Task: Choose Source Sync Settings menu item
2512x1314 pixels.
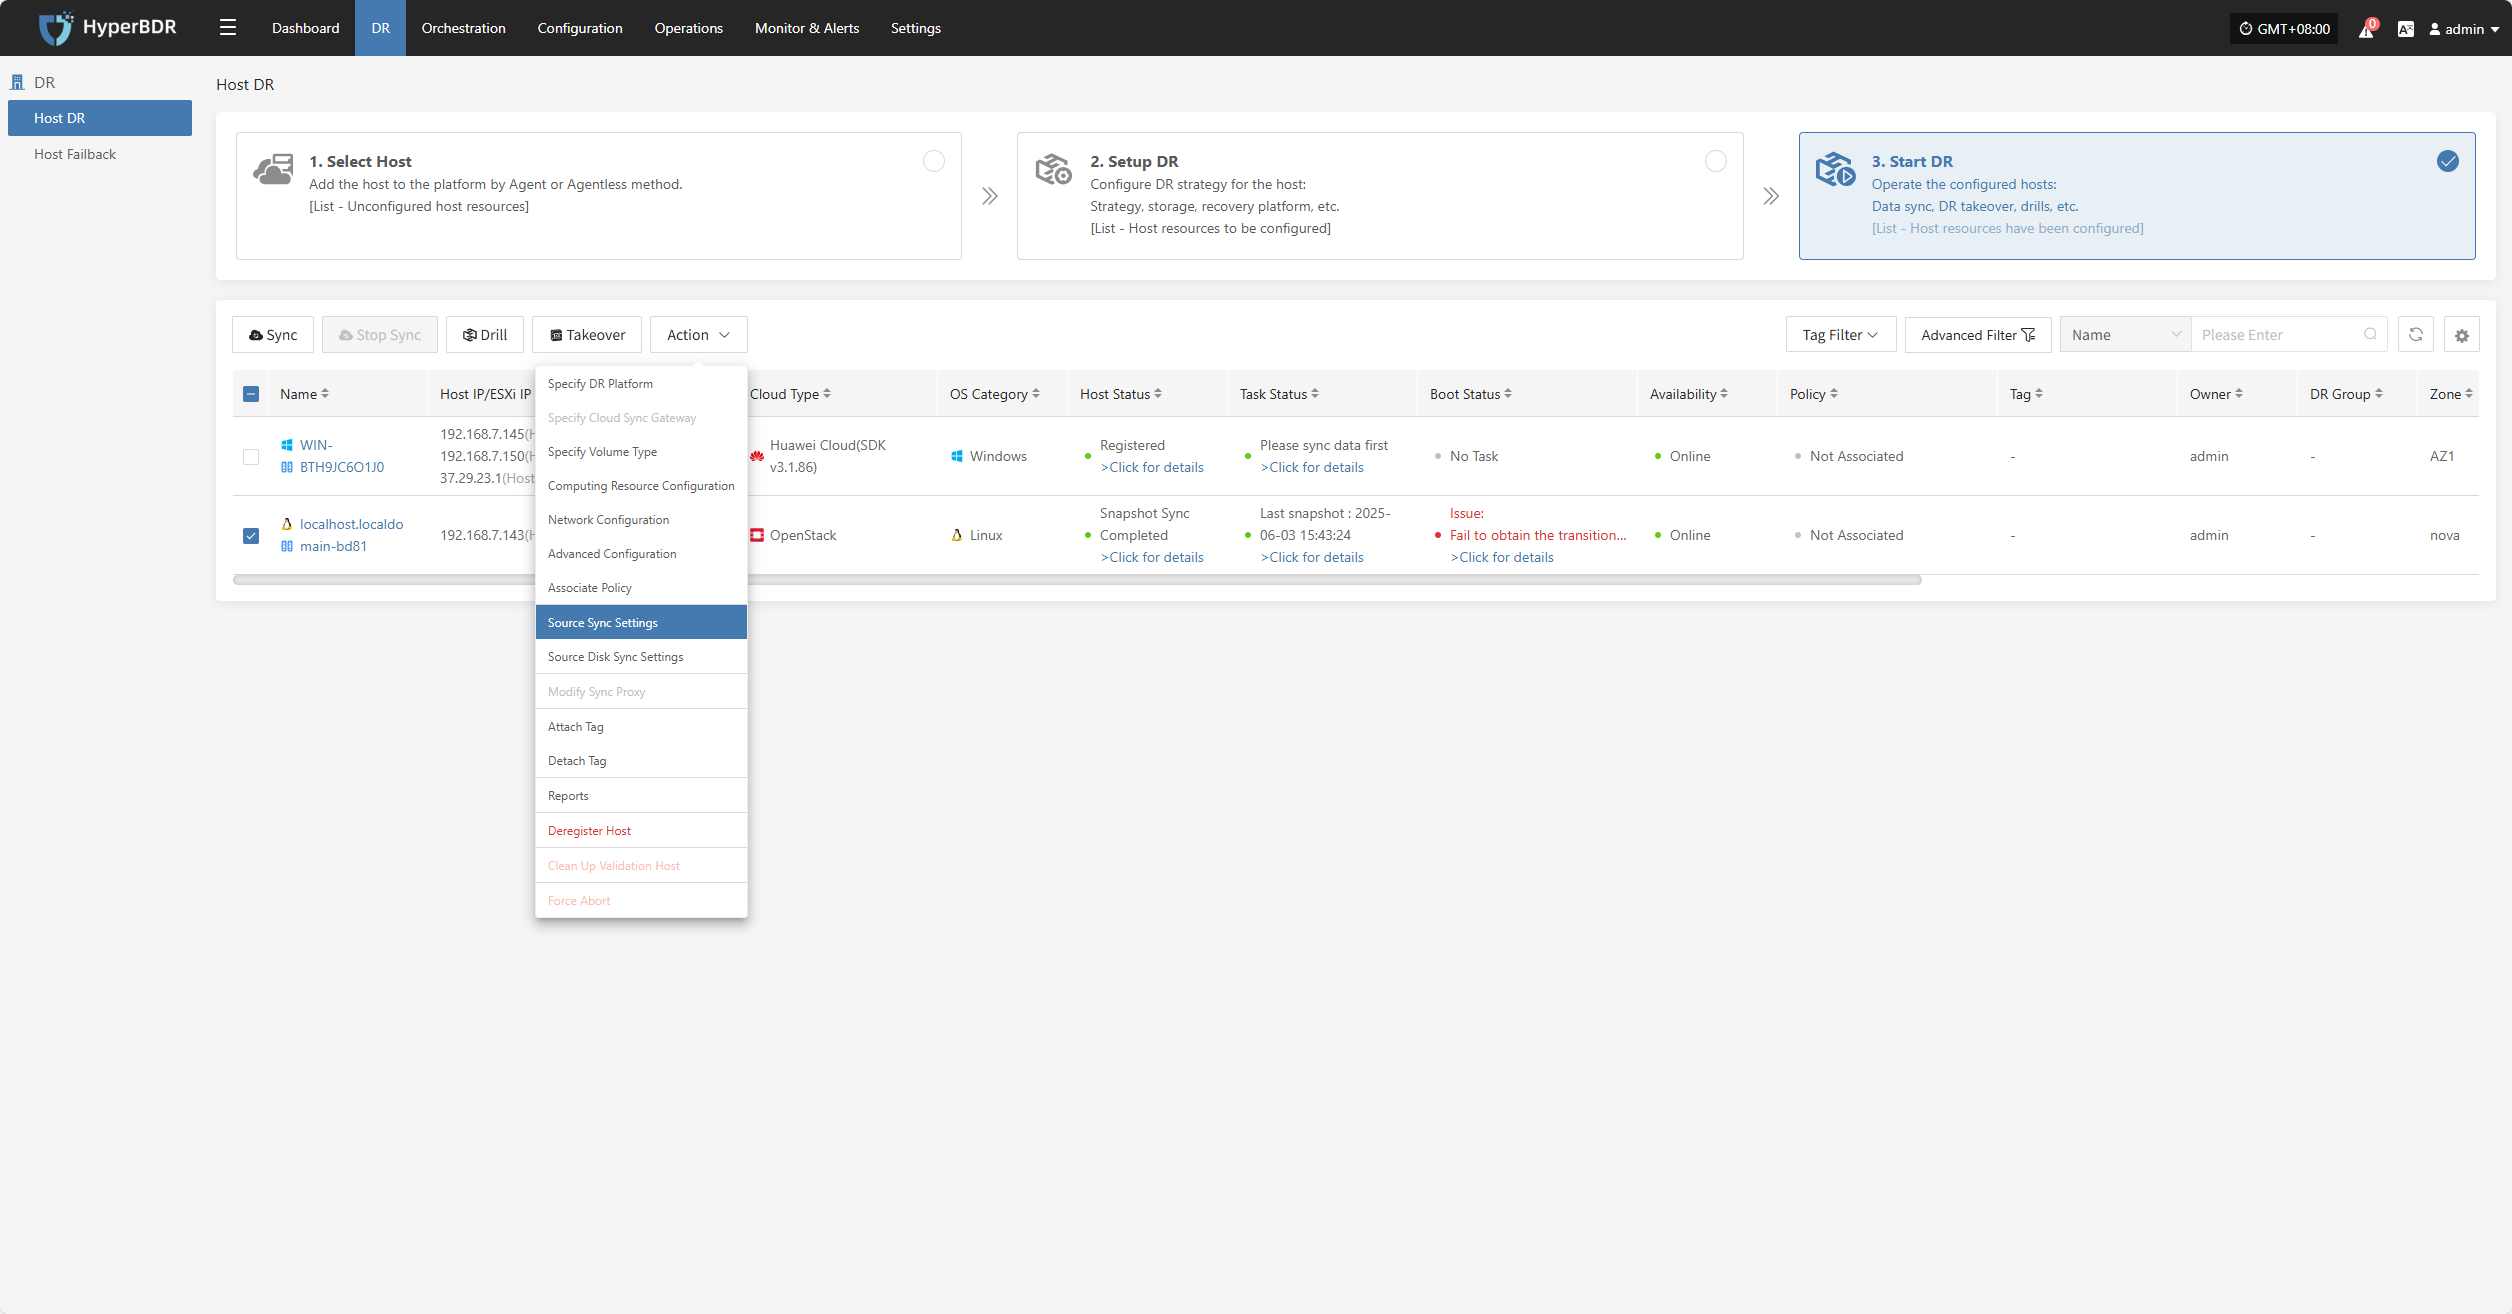Action: [x=641, y=622]
